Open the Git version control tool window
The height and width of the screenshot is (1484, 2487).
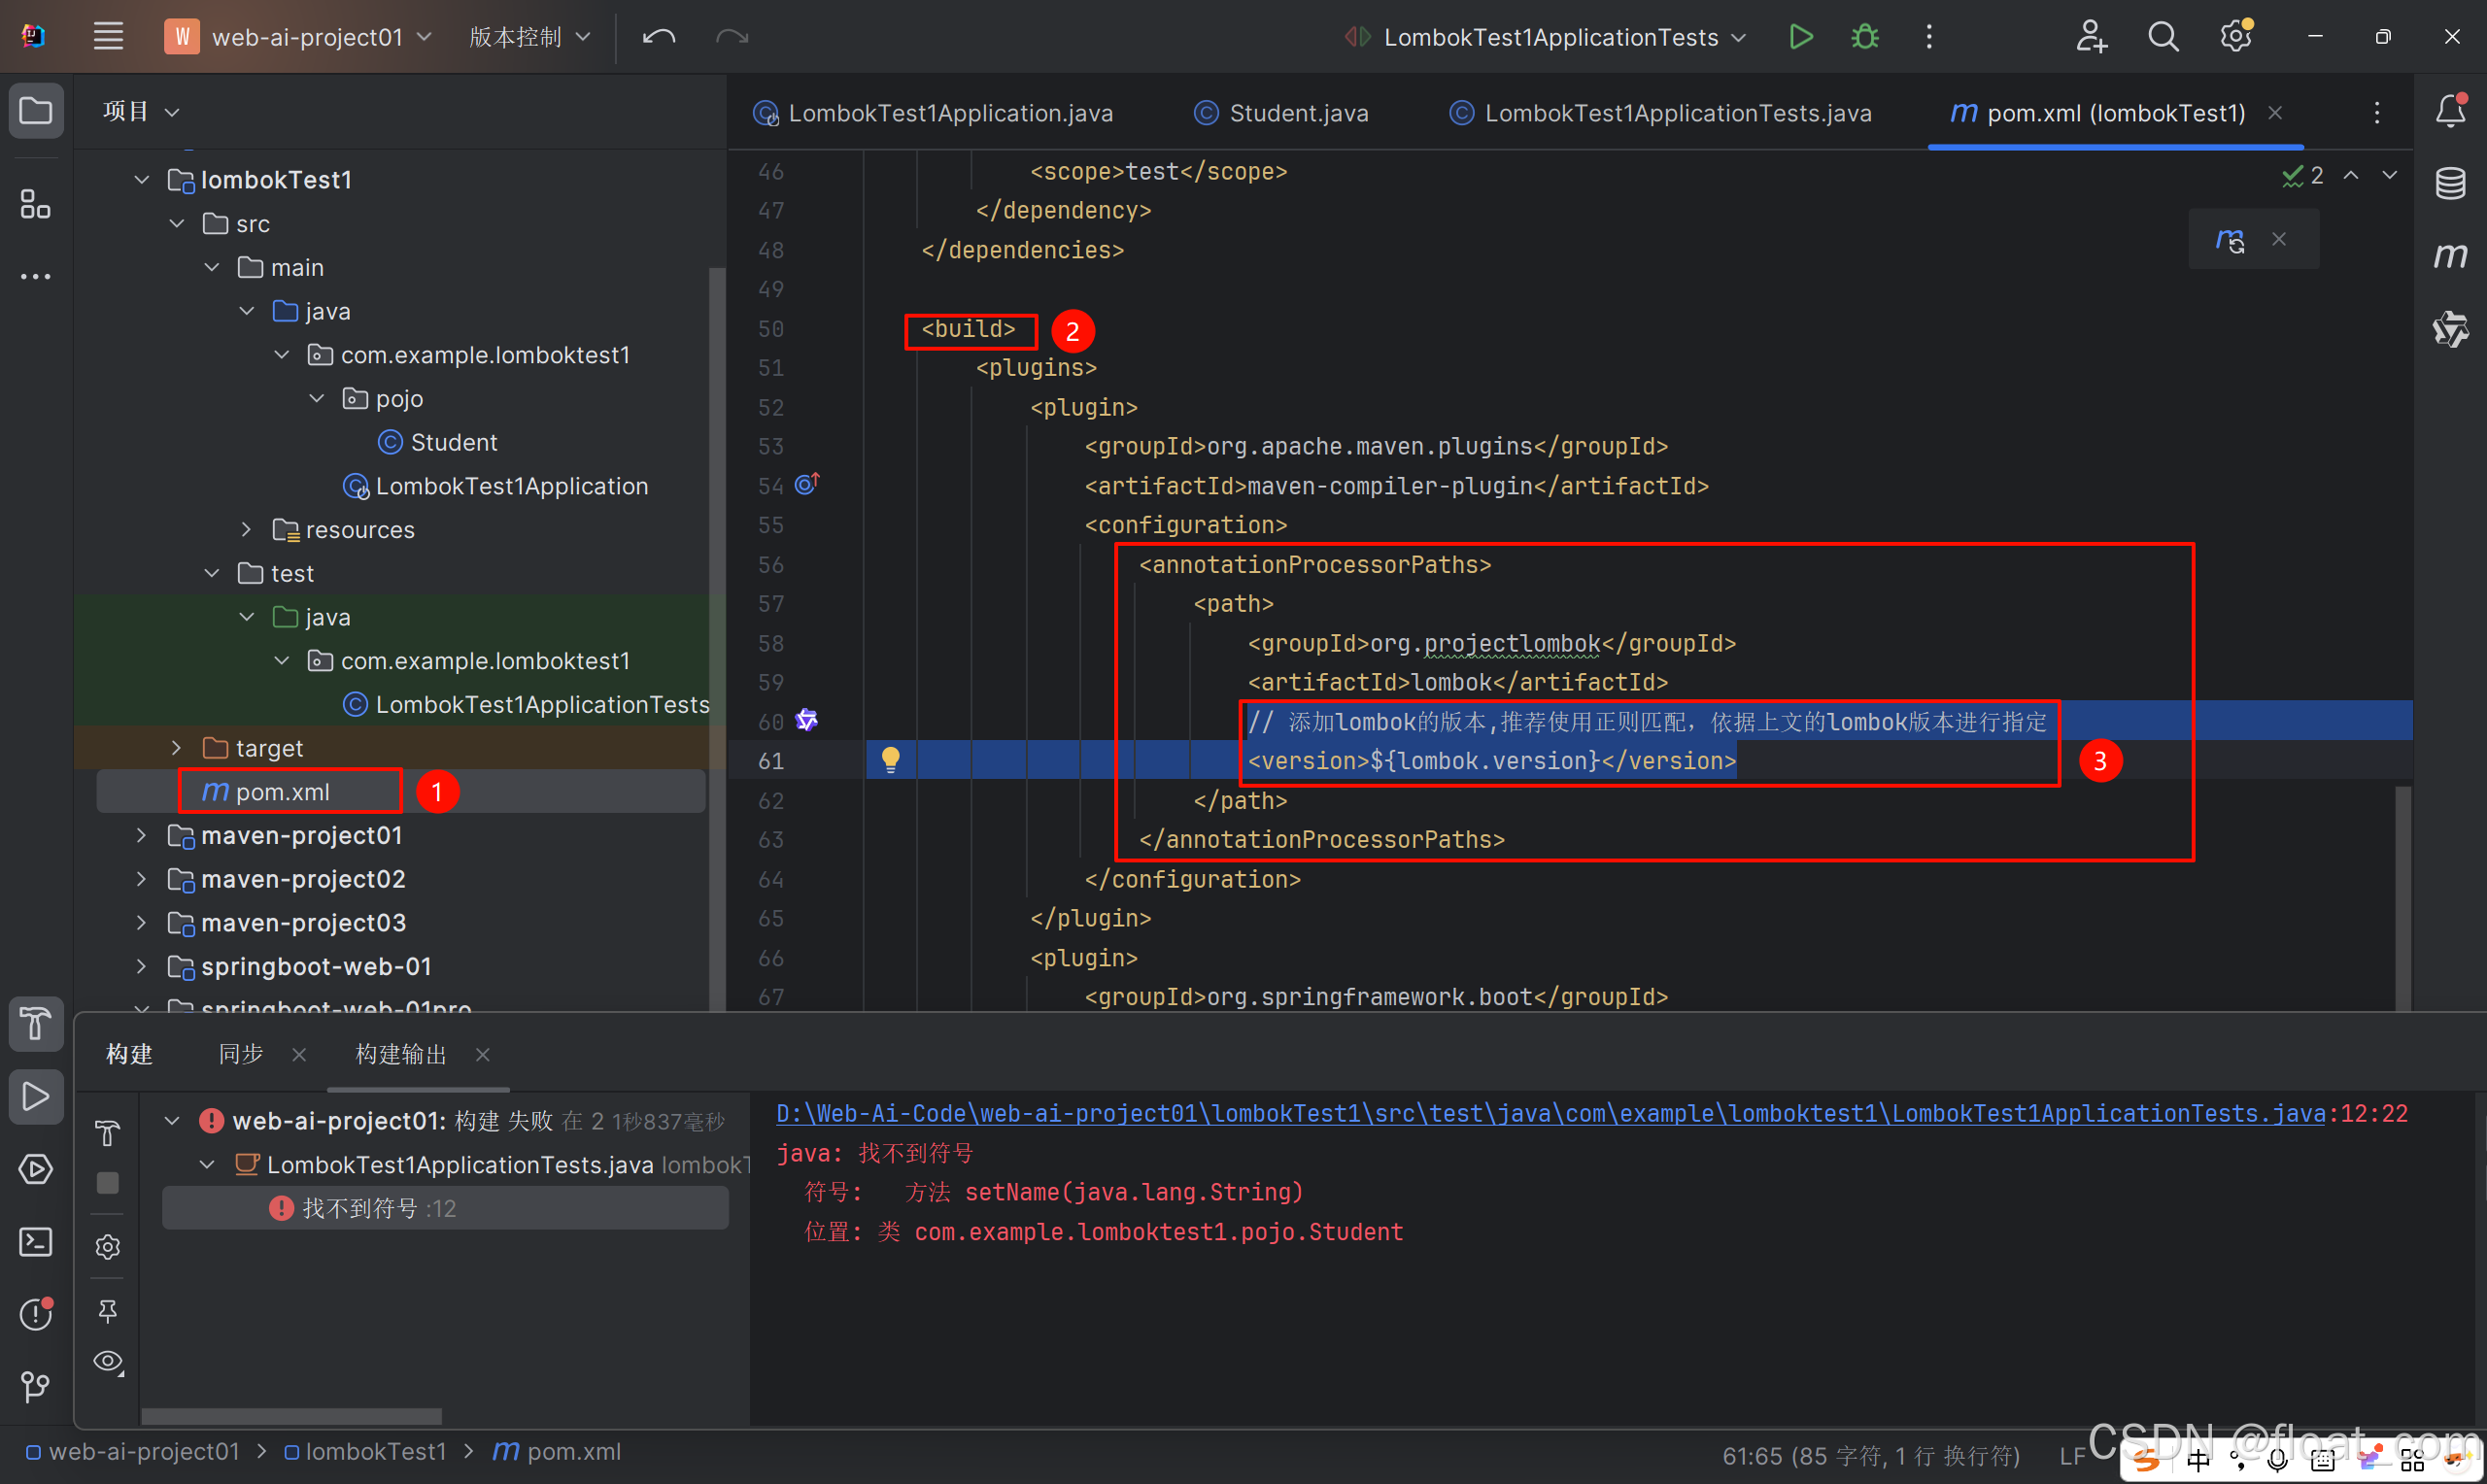click(36, 1386)
